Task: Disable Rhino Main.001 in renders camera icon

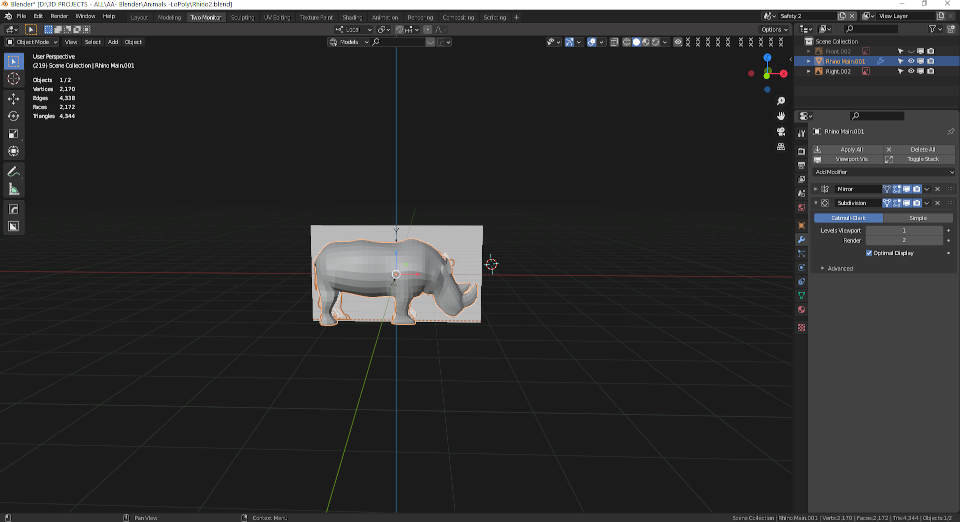Action: point(931,61)
